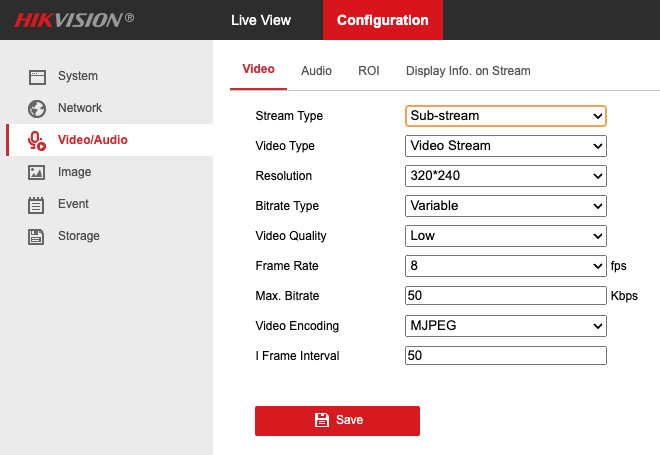Save the video settings
The width and height of the screenshot is (660, 455).
[x=337, y=420]
